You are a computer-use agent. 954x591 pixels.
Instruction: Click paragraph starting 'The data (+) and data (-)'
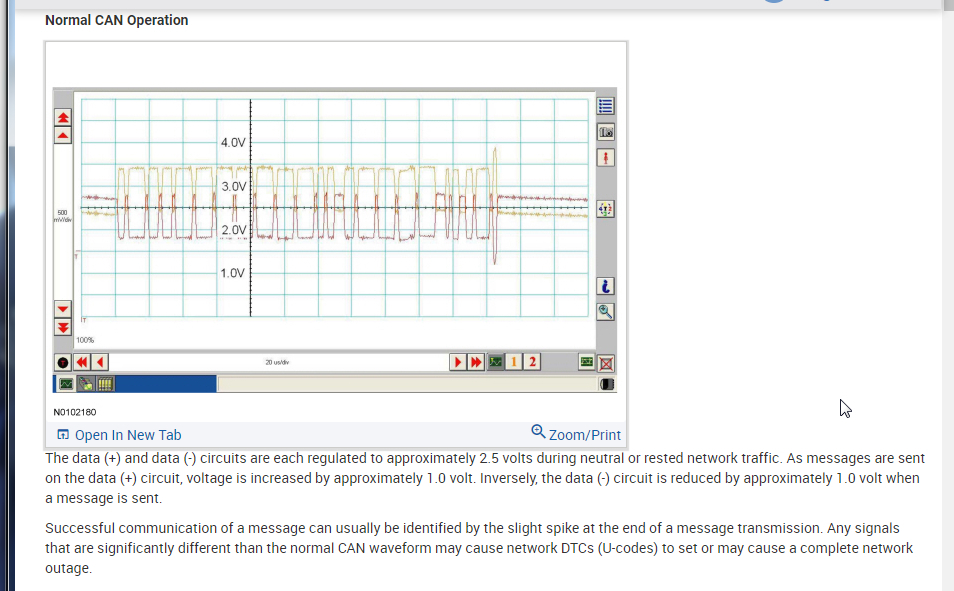[x=485, y=478]
